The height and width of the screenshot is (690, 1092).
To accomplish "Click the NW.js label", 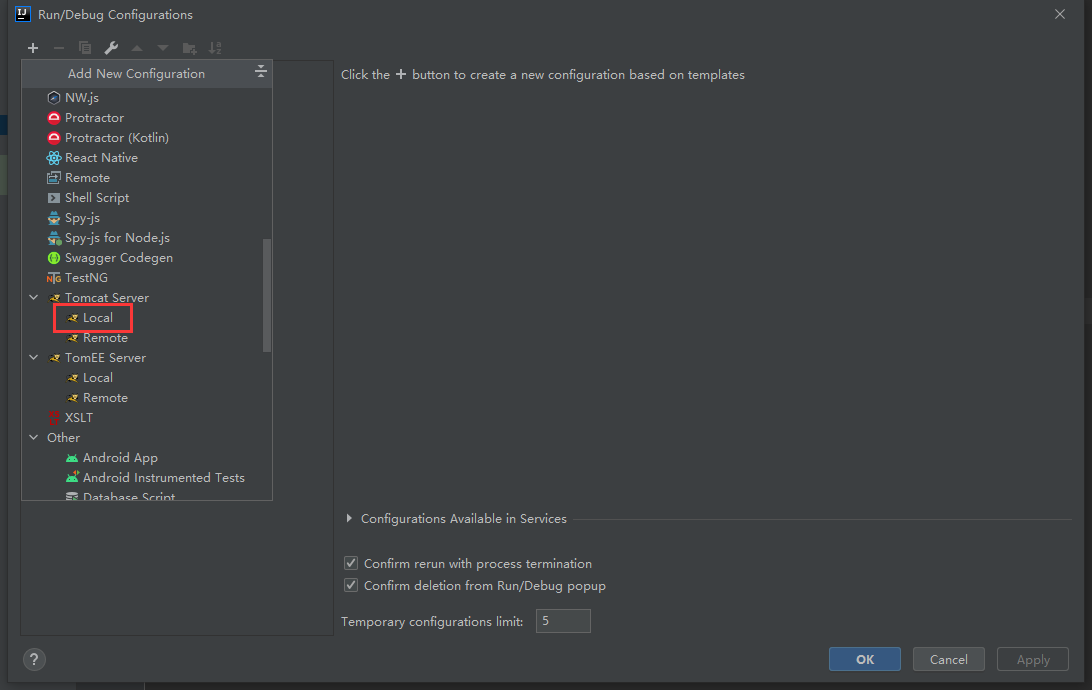I will pos(81,97).
